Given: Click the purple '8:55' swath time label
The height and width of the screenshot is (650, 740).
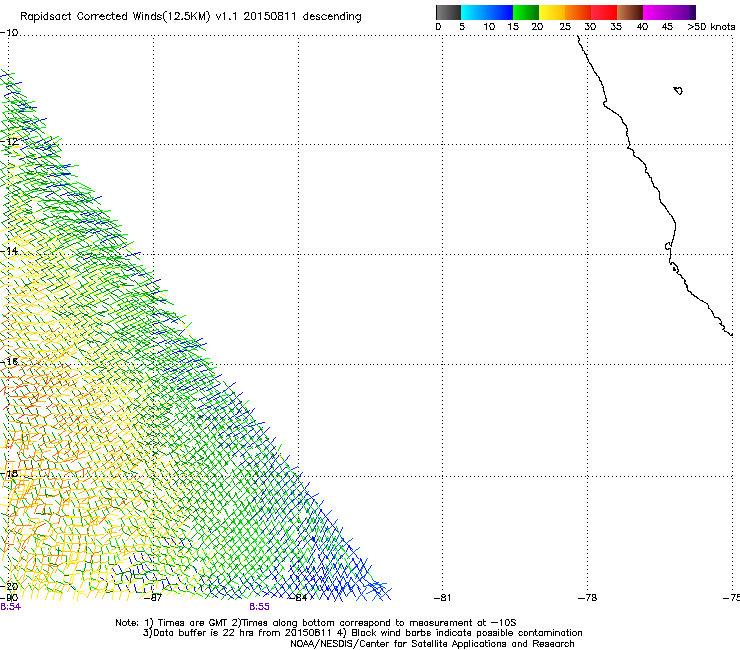Looking at the screenshot, I should [x=259, y=607].
